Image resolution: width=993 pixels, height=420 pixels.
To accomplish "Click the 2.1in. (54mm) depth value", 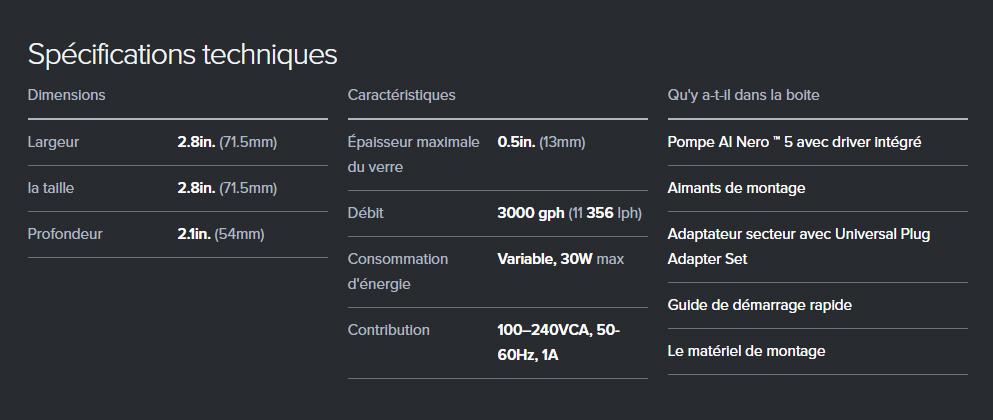I will [221, 234].
